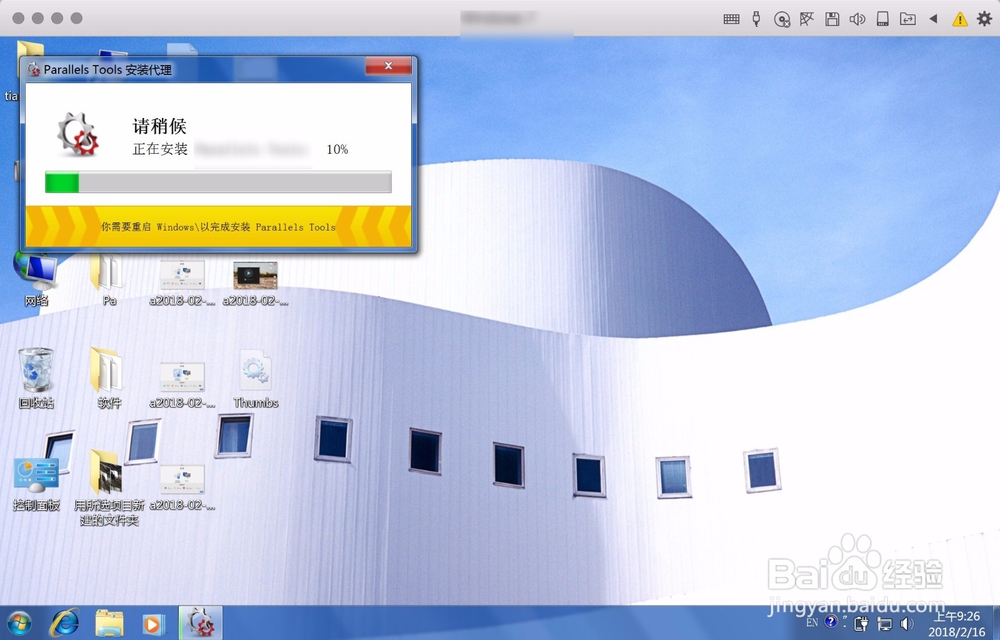The width and height of the screenshot is (1000, 640).
Task: Select the 软件 folder icon
Action: coord(108,378)
